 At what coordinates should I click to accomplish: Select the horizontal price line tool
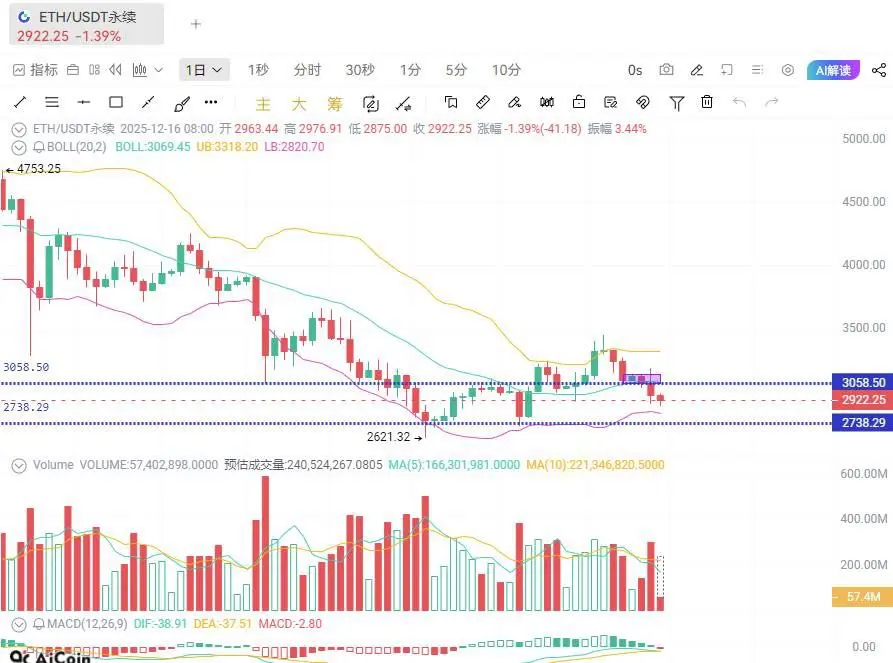[84, 103]
